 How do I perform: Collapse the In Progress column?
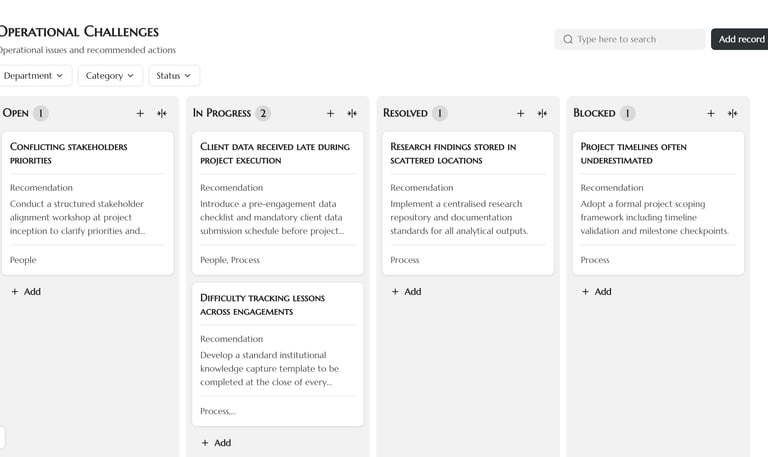pyautogui.click(x=352, y=114)
